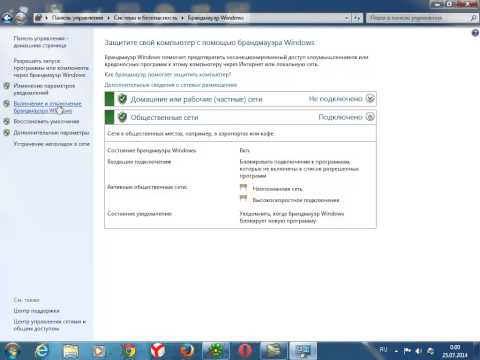Click the 'Неопознанная сеть' network icon

(244, 188)
